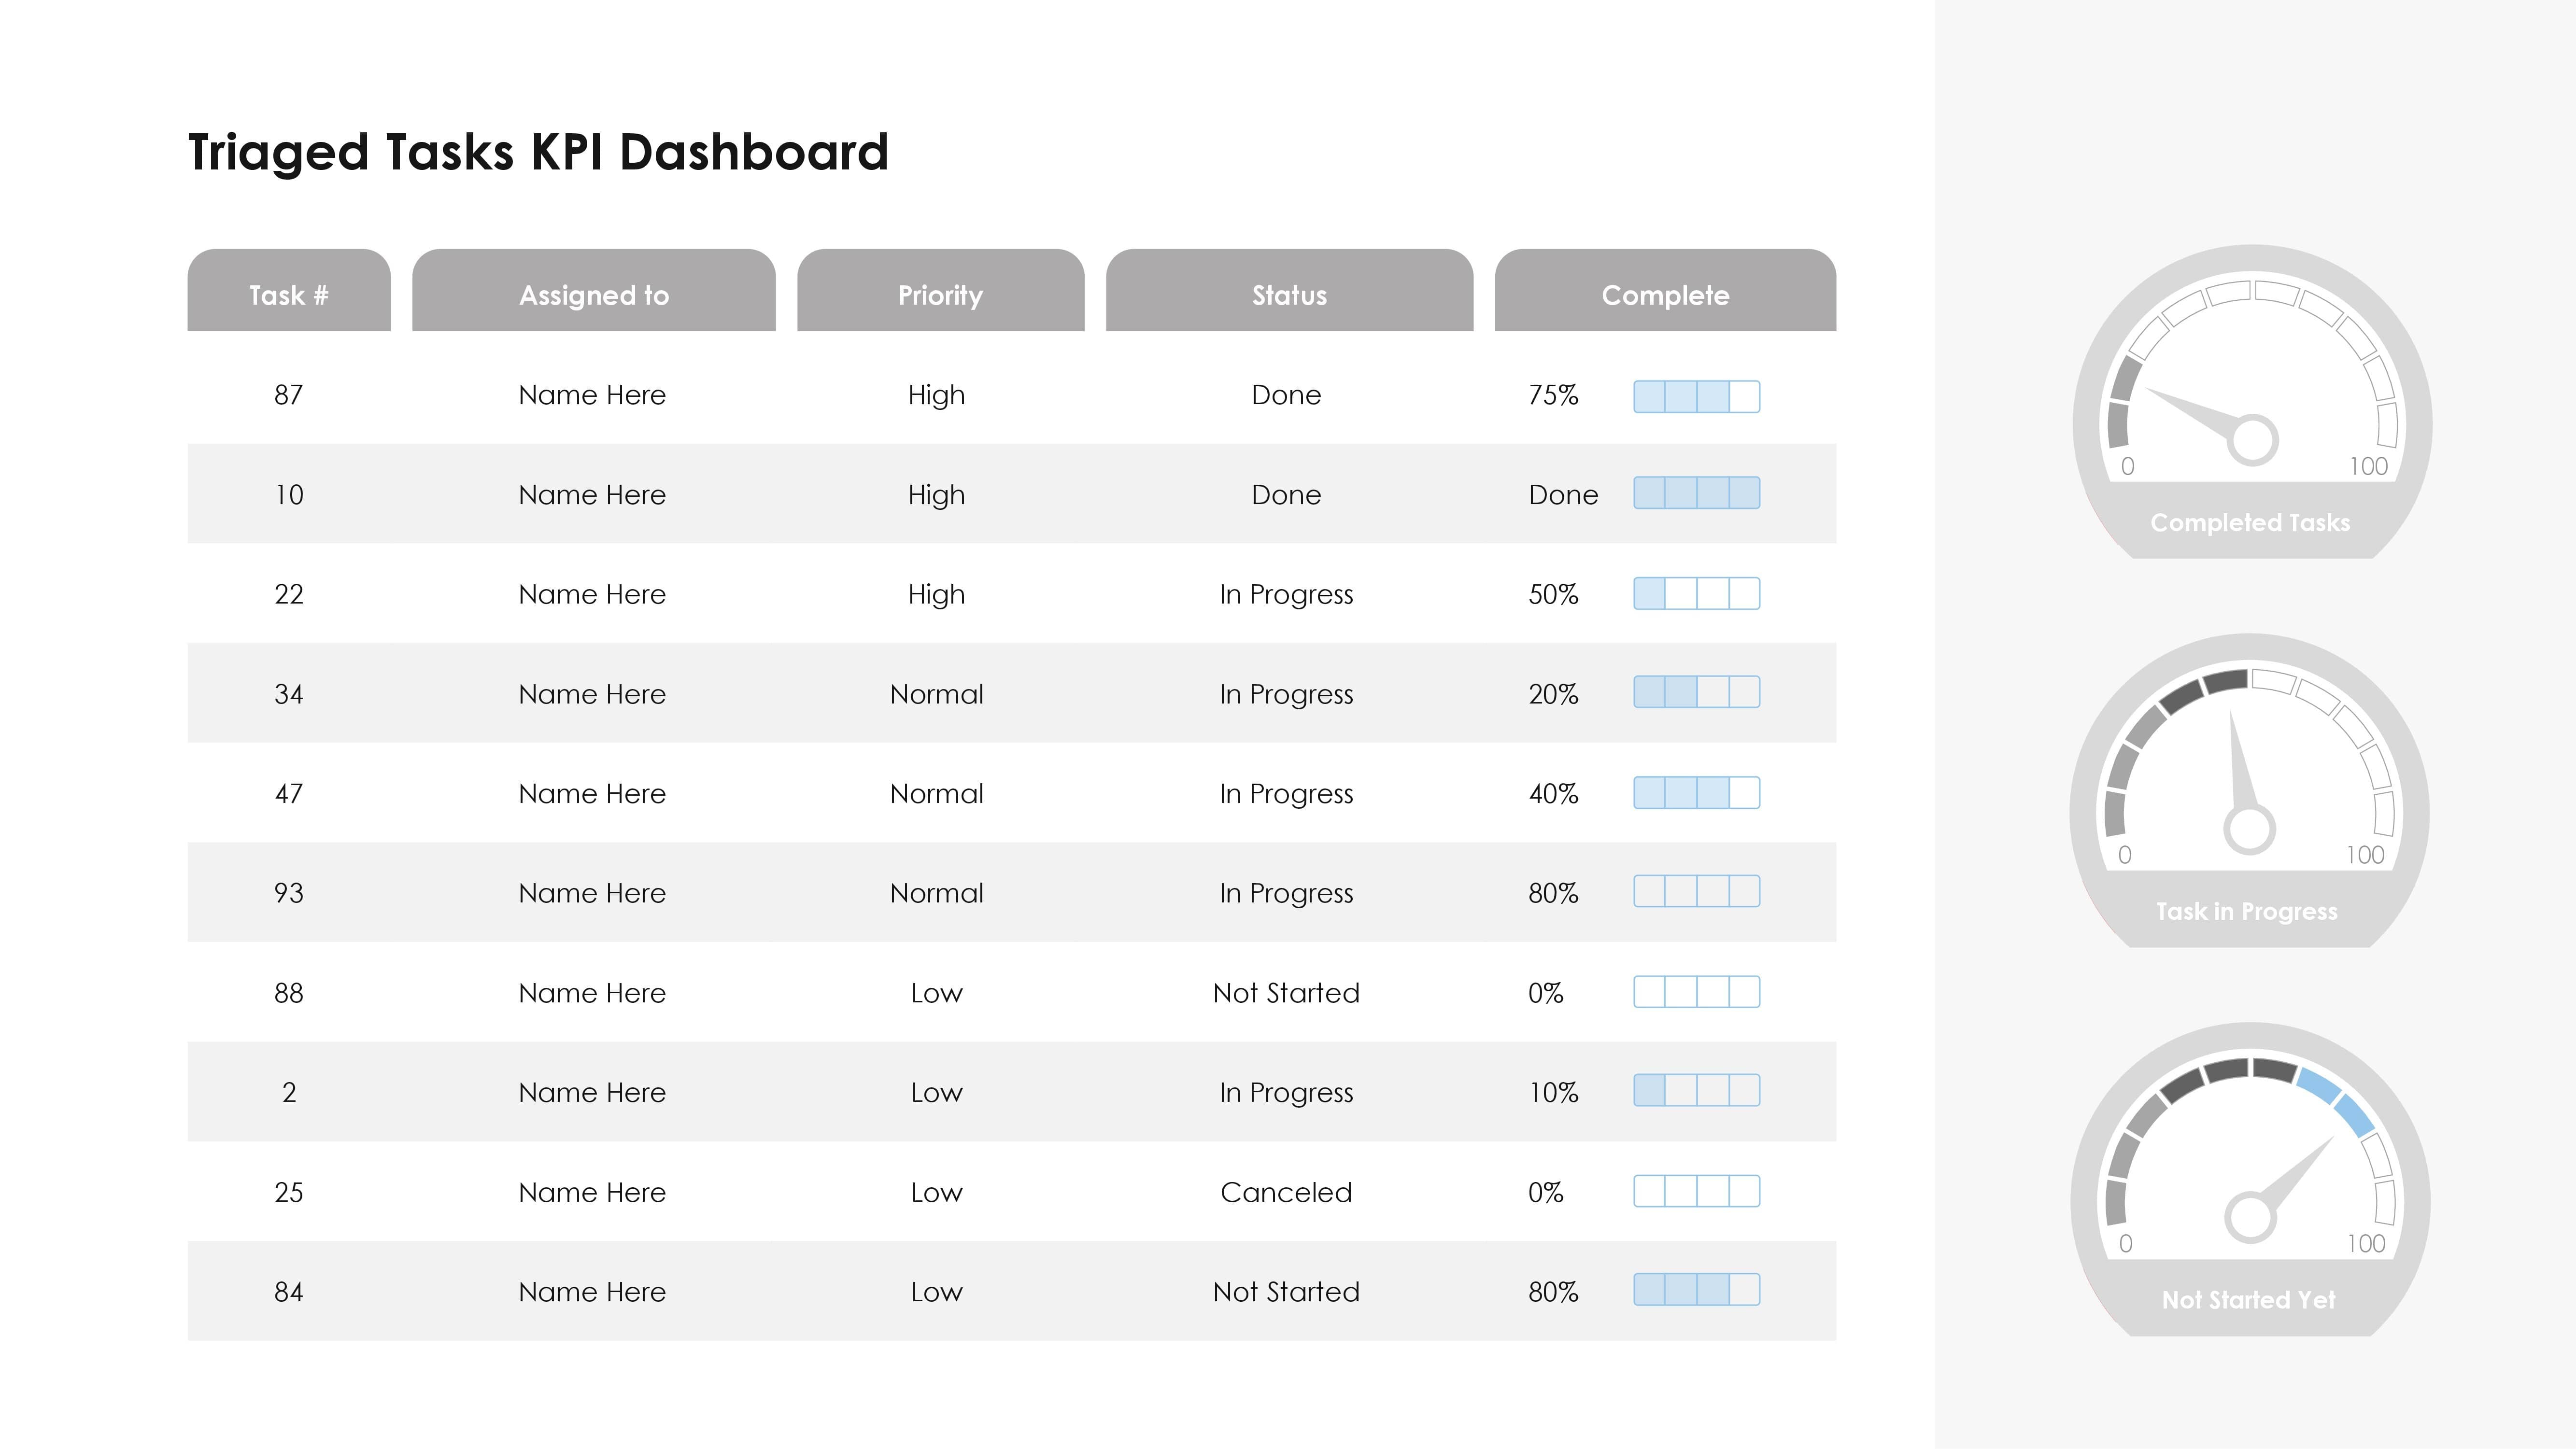Select the progress bar for task 25
Image resolution: width=2576 pixels, height=1449 pixels.
1697,1190
